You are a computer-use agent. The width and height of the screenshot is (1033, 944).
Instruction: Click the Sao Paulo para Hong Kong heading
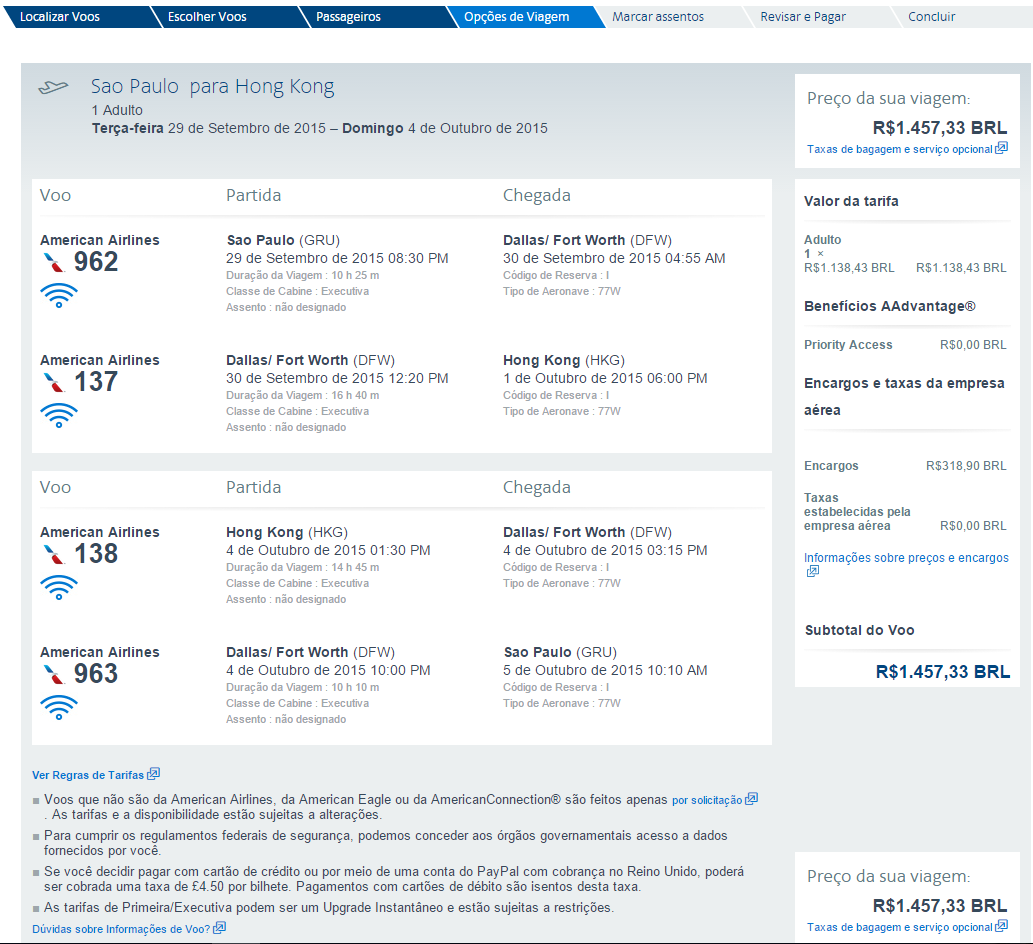click(212, 87)
